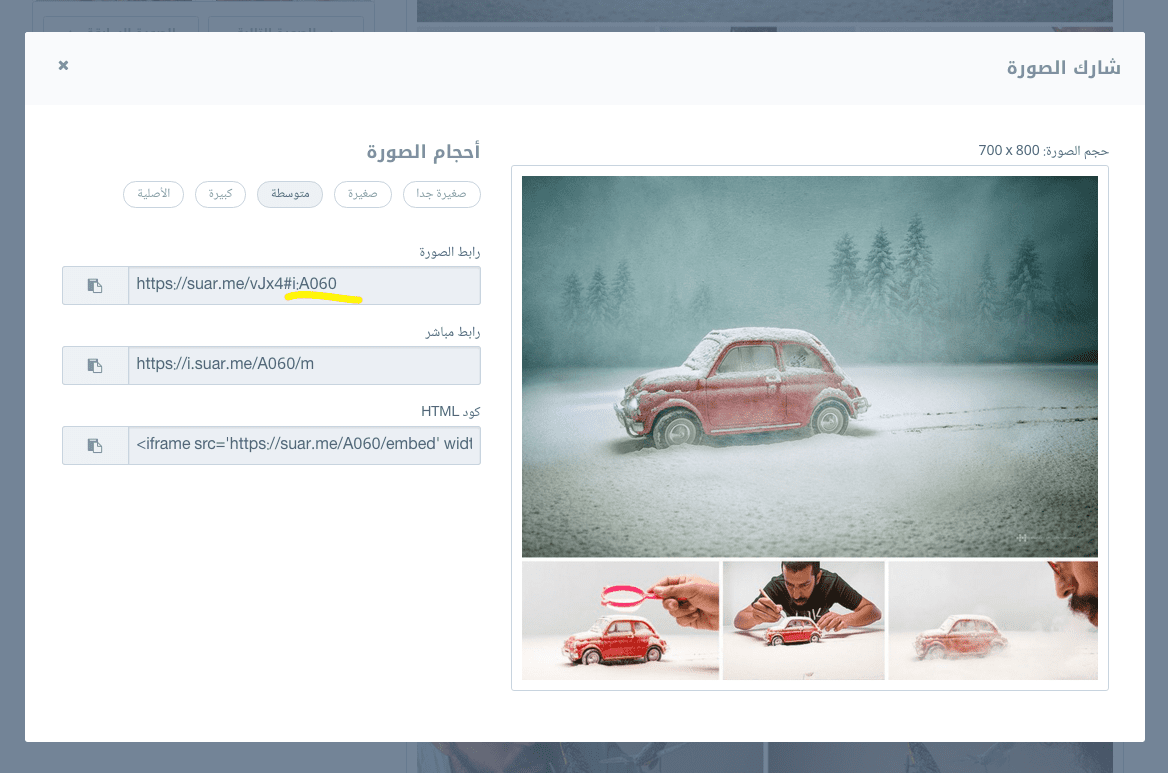Select the صغيرة size option
Image resolution: width=1168 pixels, height=773 pixels.
363,194
